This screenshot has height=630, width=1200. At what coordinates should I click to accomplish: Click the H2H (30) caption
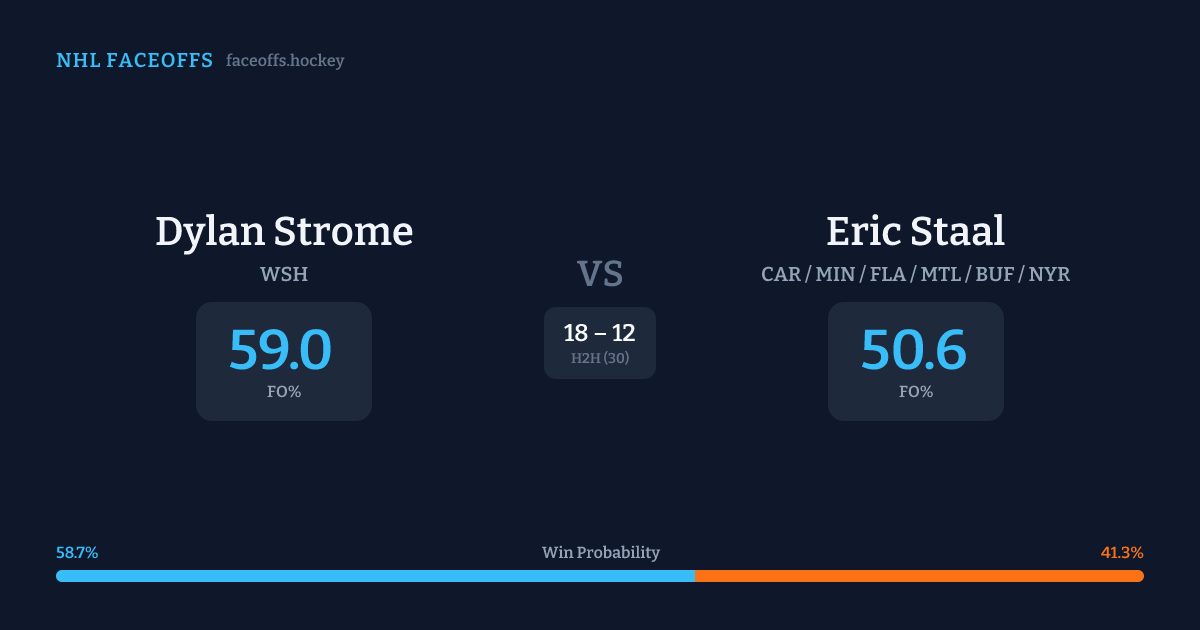pyautogui.click(x=600, y=358)
